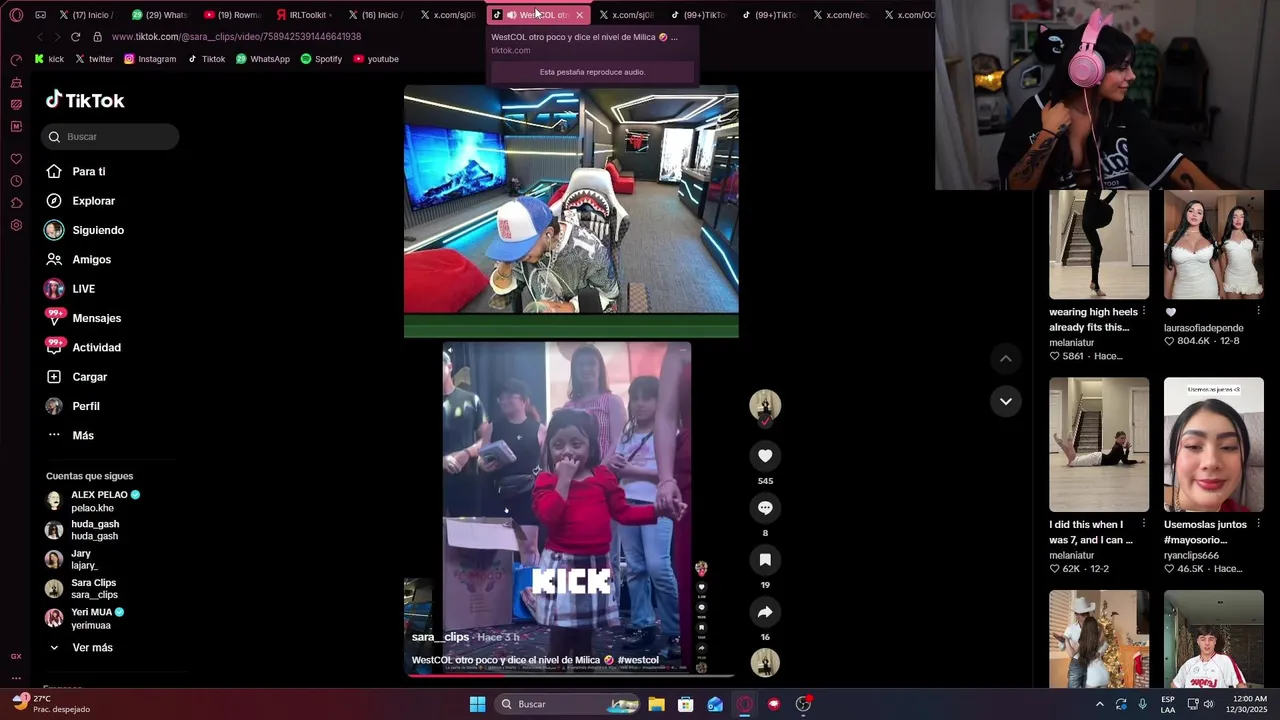Open Yeri MUA followed account
1280x720 pixels.
pos(85,618)
